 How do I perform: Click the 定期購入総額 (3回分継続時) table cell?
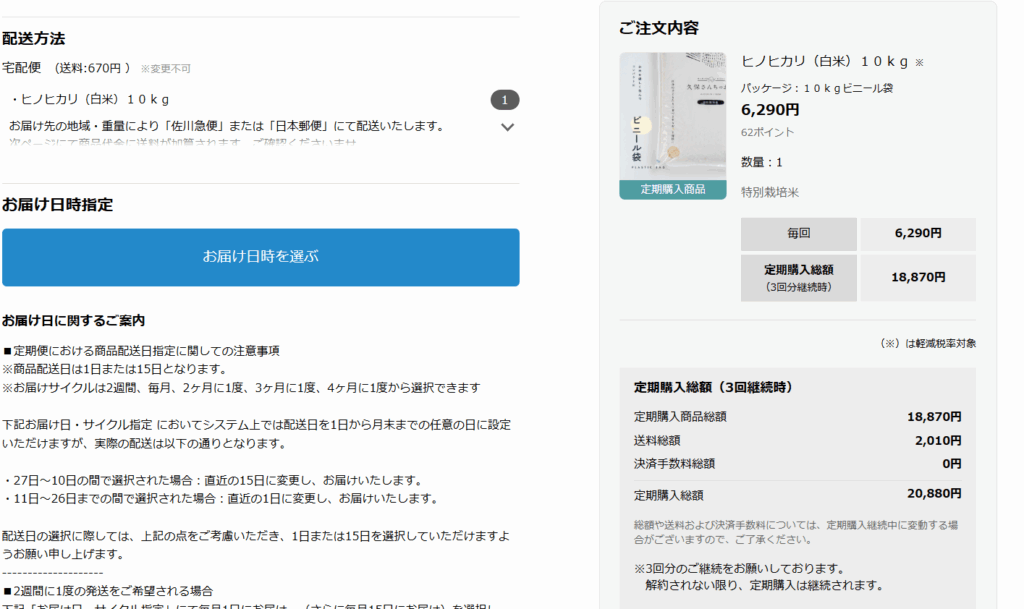(x=798, y=278)
